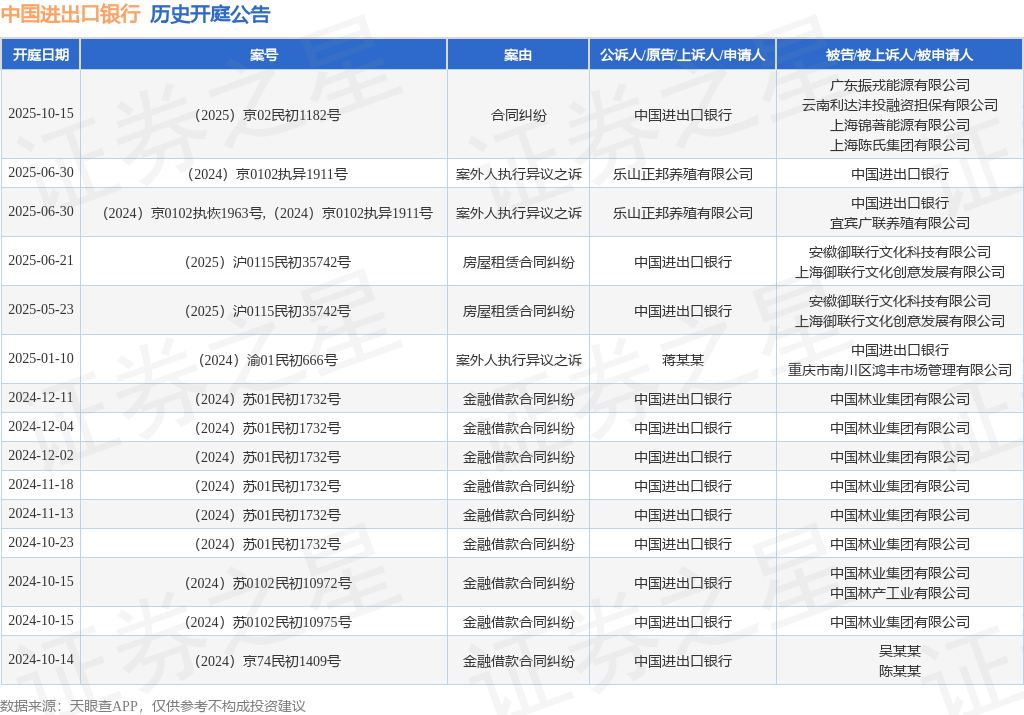Image resolution: width=1024 pixels, height=715 pixels.
Task: Click date cell 2024-10-14
Action: click(x=40, y=659)
